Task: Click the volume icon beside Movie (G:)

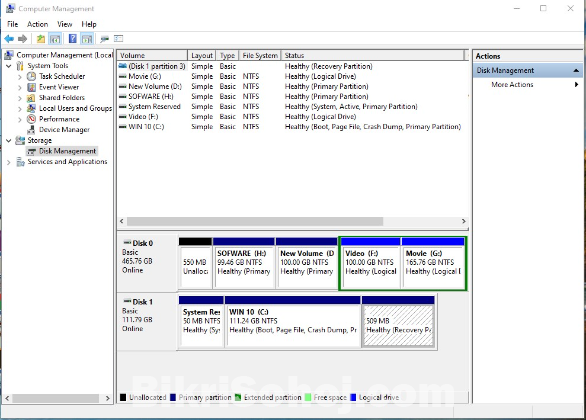Action: click(x=123, y=76)
